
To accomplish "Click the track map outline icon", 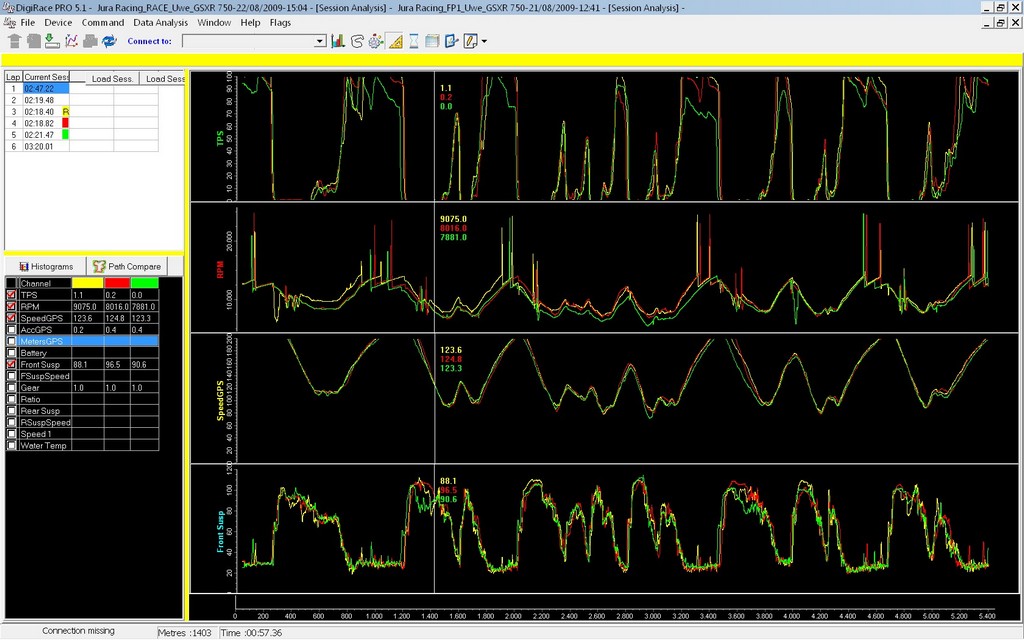I will click(356, 41).
